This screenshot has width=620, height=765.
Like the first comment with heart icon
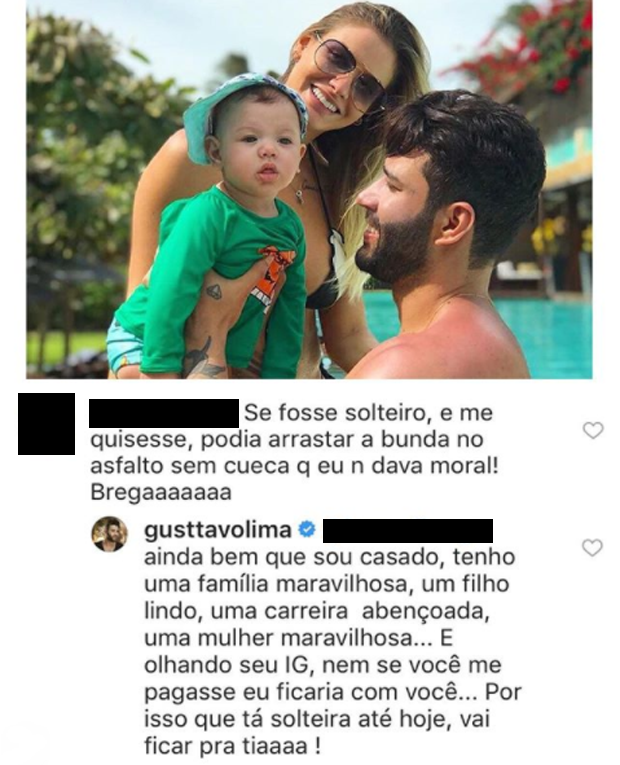[x=593, y=430]
